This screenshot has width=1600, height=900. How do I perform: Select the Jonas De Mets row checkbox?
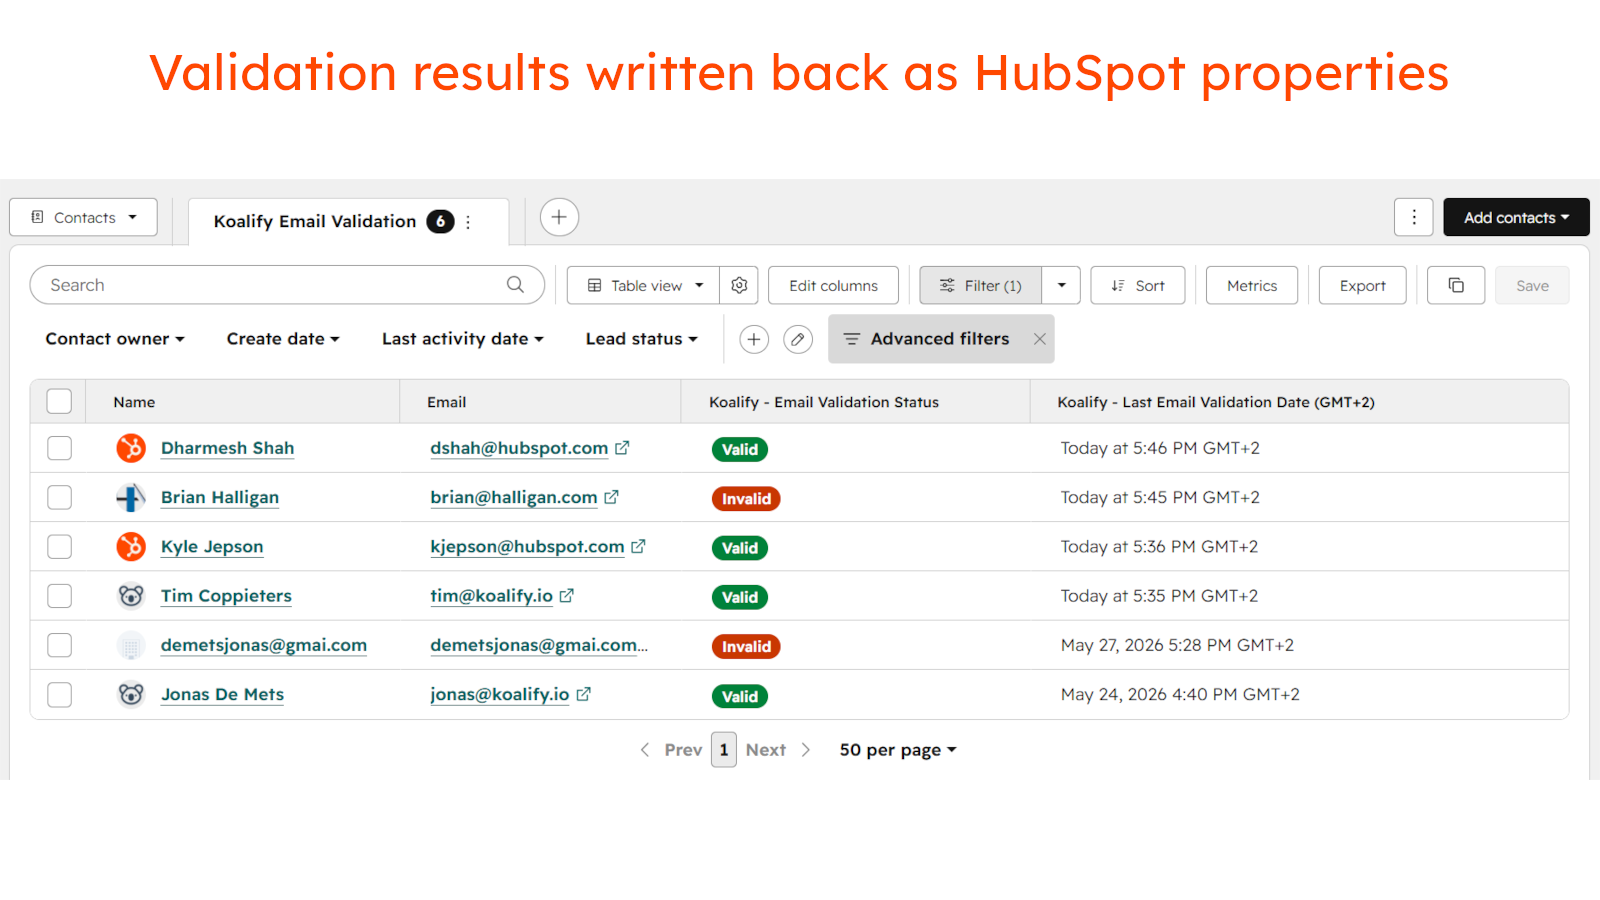tap(60, 694)
